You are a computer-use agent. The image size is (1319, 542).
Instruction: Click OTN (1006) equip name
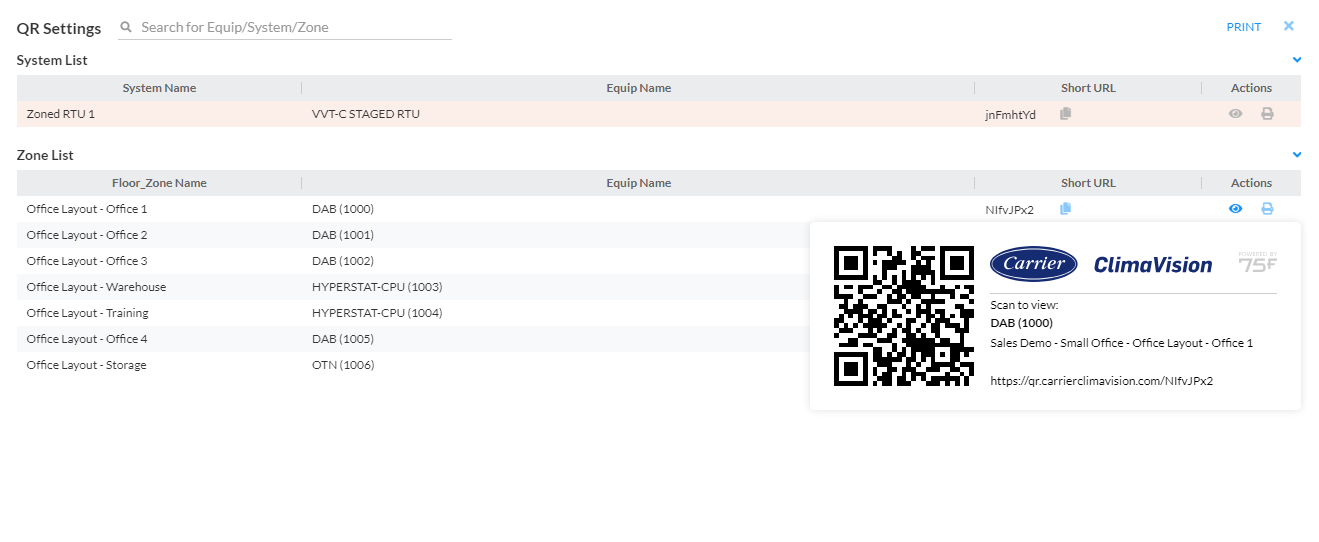343,365
